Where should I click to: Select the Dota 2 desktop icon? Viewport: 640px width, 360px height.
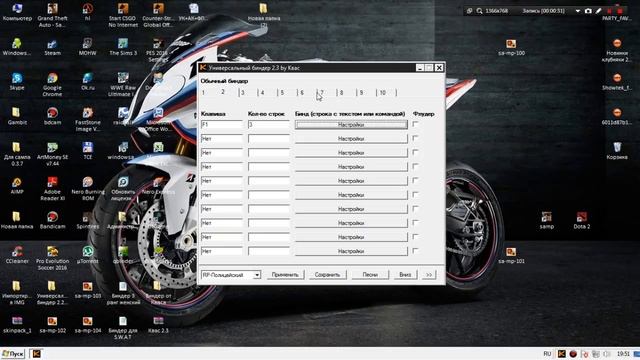(581, 220)
